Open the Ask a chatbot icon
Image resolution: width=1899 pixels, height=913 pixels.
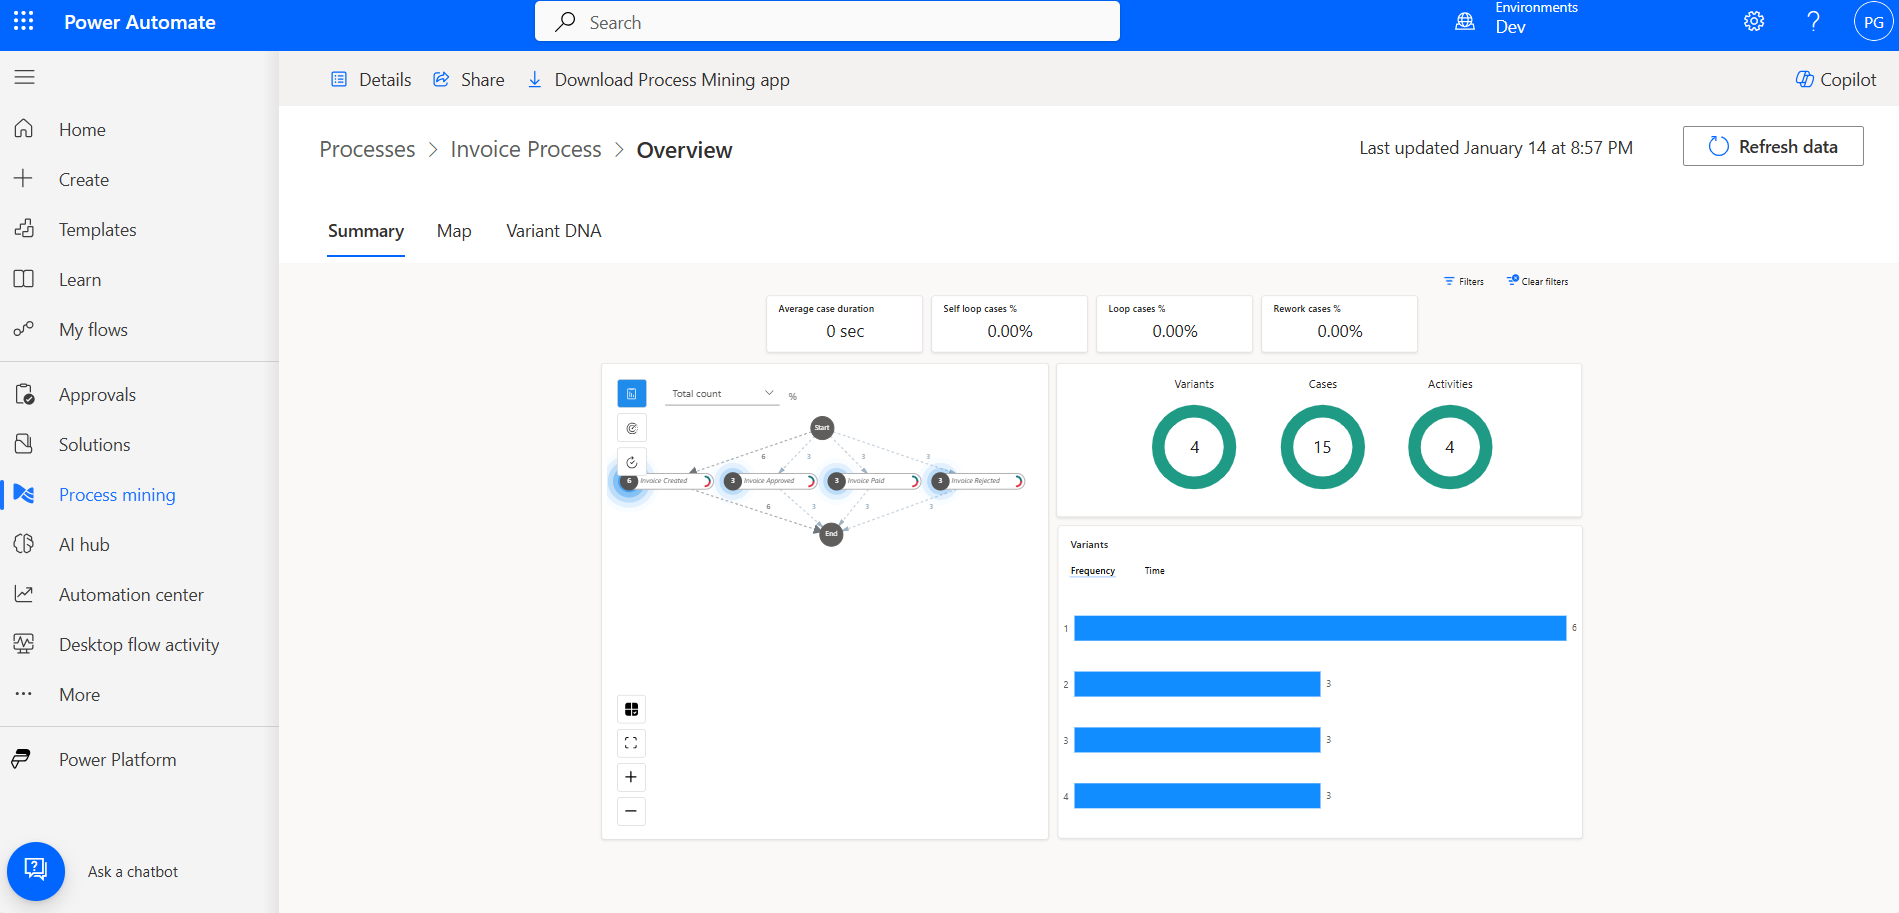(36, 871)
